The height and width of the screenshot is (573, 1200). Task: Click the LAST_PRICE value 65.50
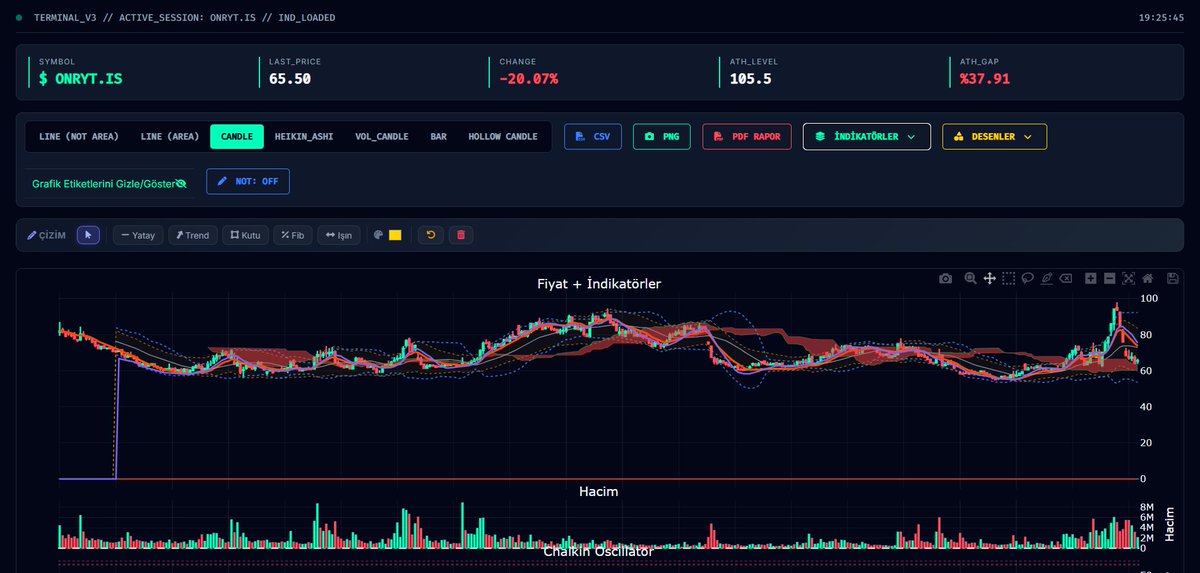coord(290,78)
